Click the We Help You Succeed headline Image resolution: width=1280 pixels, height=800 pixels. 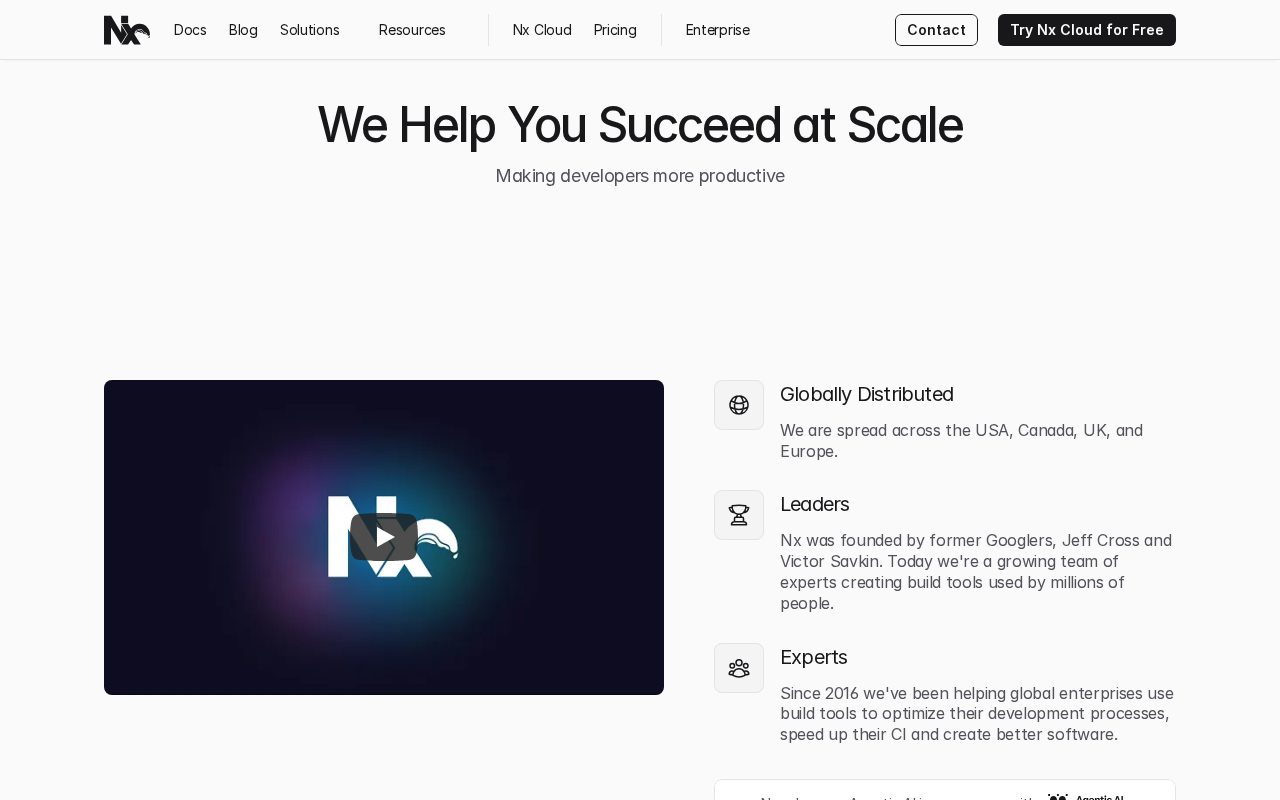[640, 125]
